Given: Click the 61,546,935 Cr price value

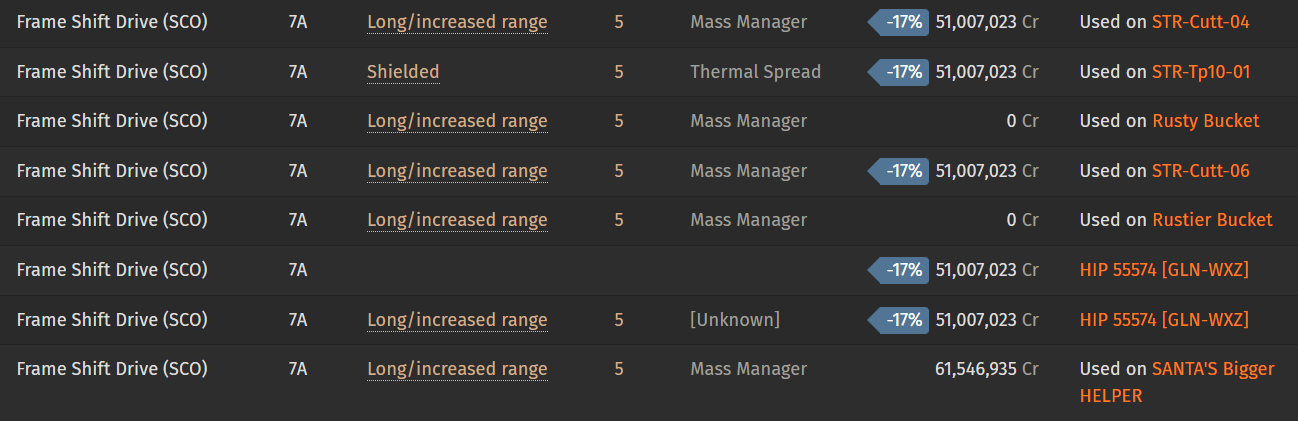Looking at the screenshot, I should (986, 369).
